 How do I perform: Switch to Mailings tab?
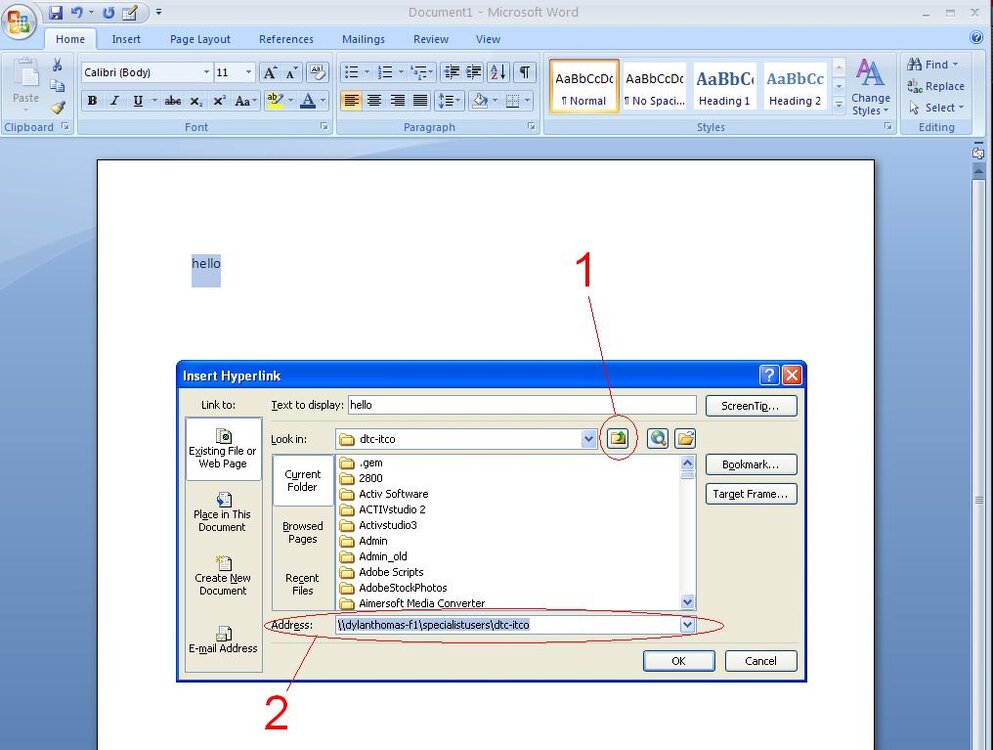(x=364, y=39)
